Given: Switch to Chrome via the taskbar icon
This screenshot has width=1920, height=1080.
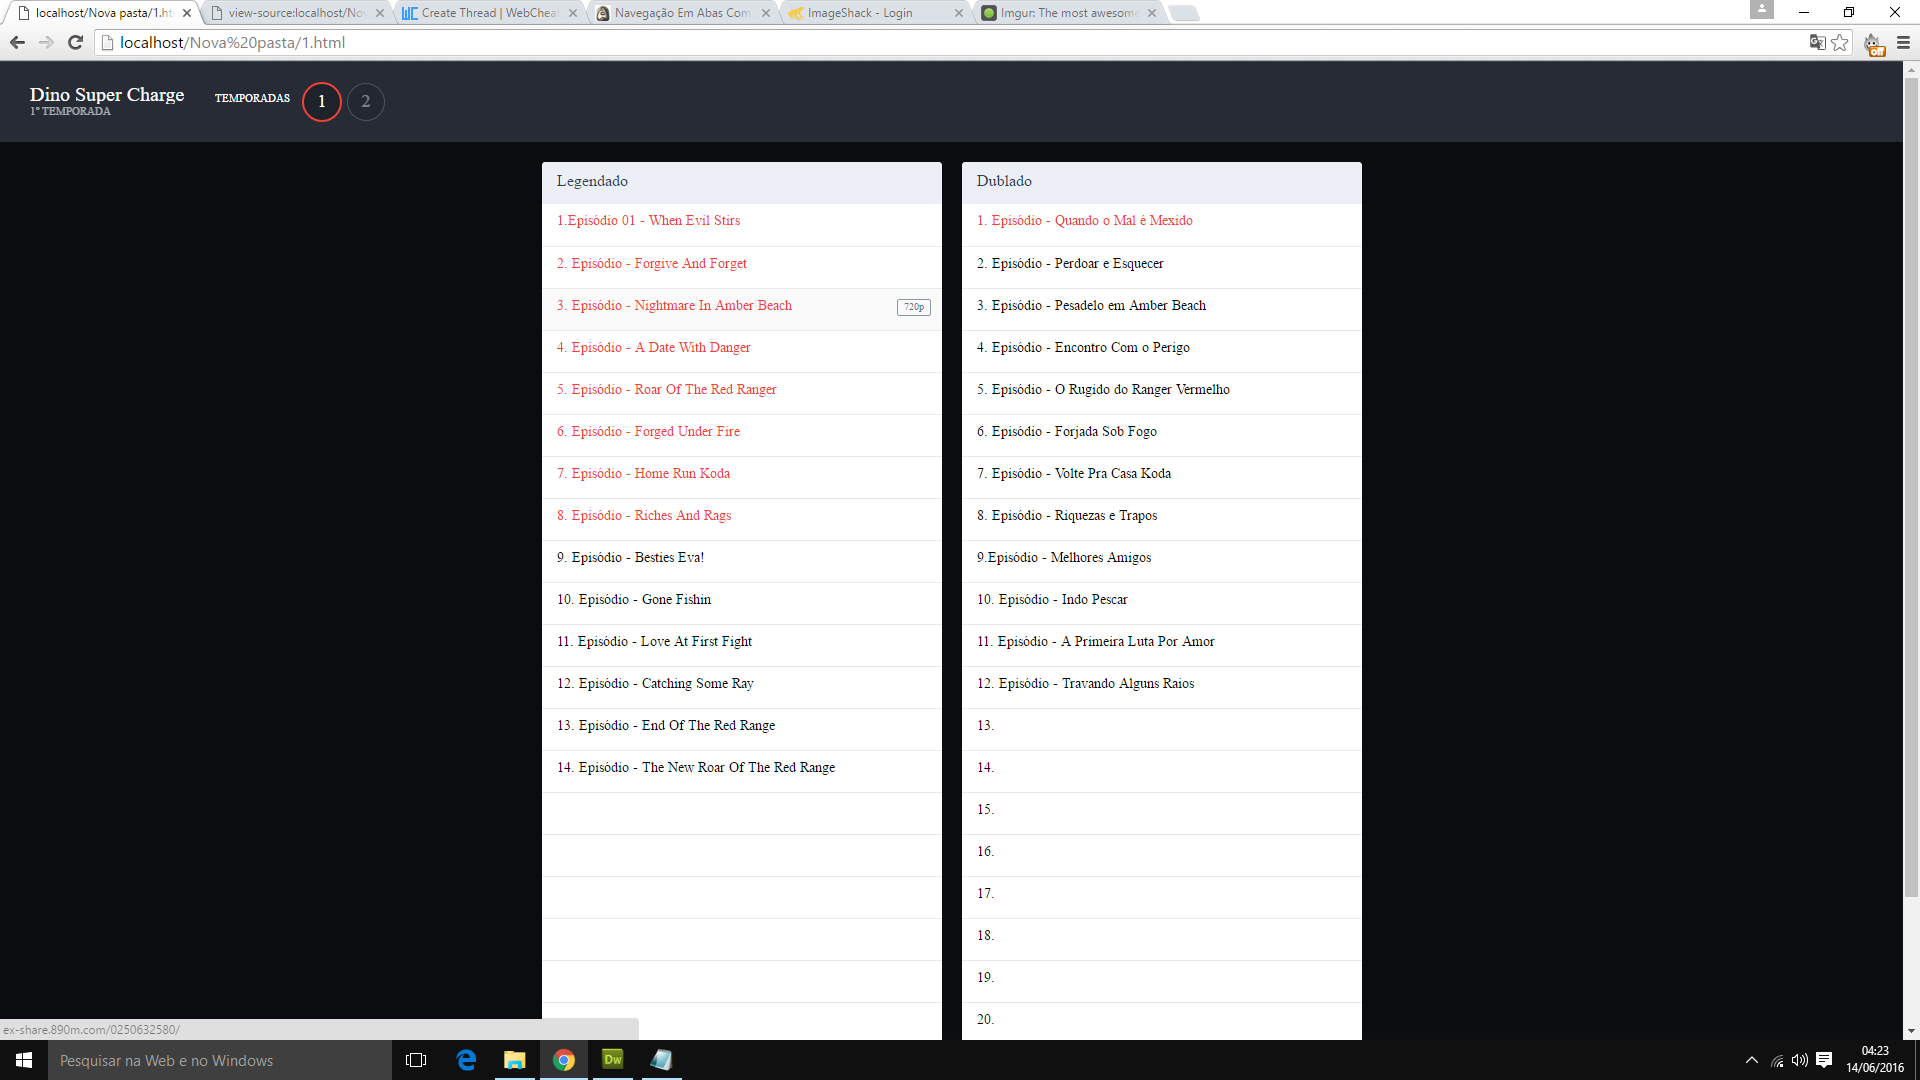Looking at the screenshot, I should point(564,1060).
